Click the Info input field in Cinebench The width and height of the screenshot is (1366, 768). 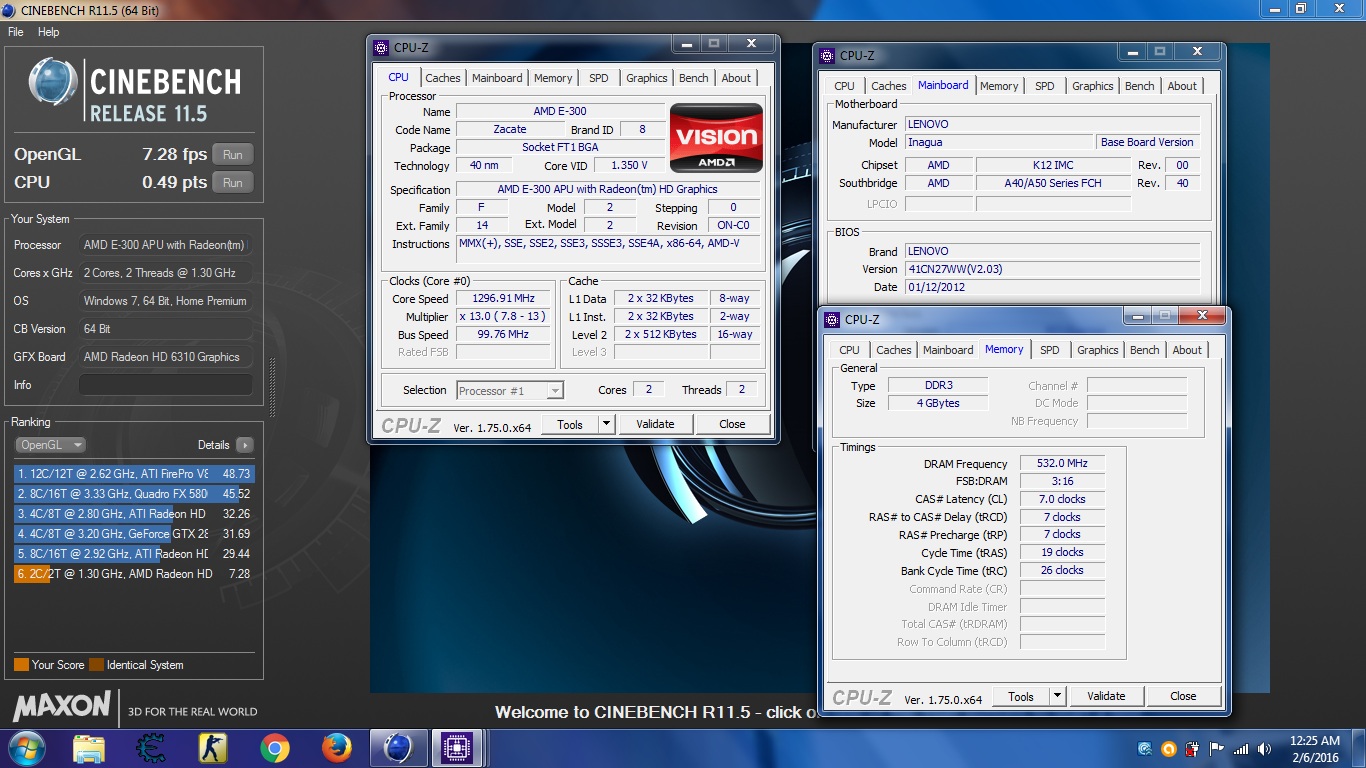[165, 385]
